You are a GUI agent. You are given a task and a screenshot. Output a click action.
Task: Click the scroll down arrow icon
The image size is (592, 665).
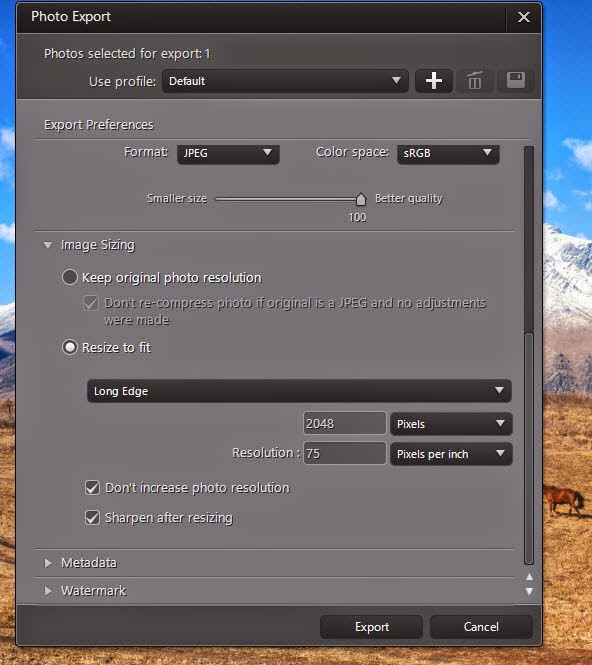point(529,591)
